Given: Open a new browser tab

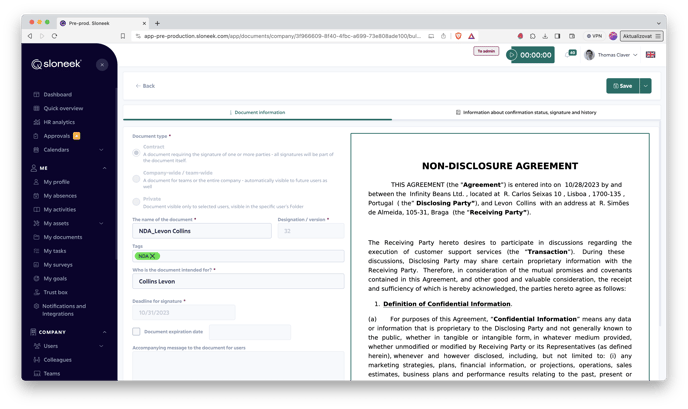Looking at the screenshot, I should [x=158, y=23].
